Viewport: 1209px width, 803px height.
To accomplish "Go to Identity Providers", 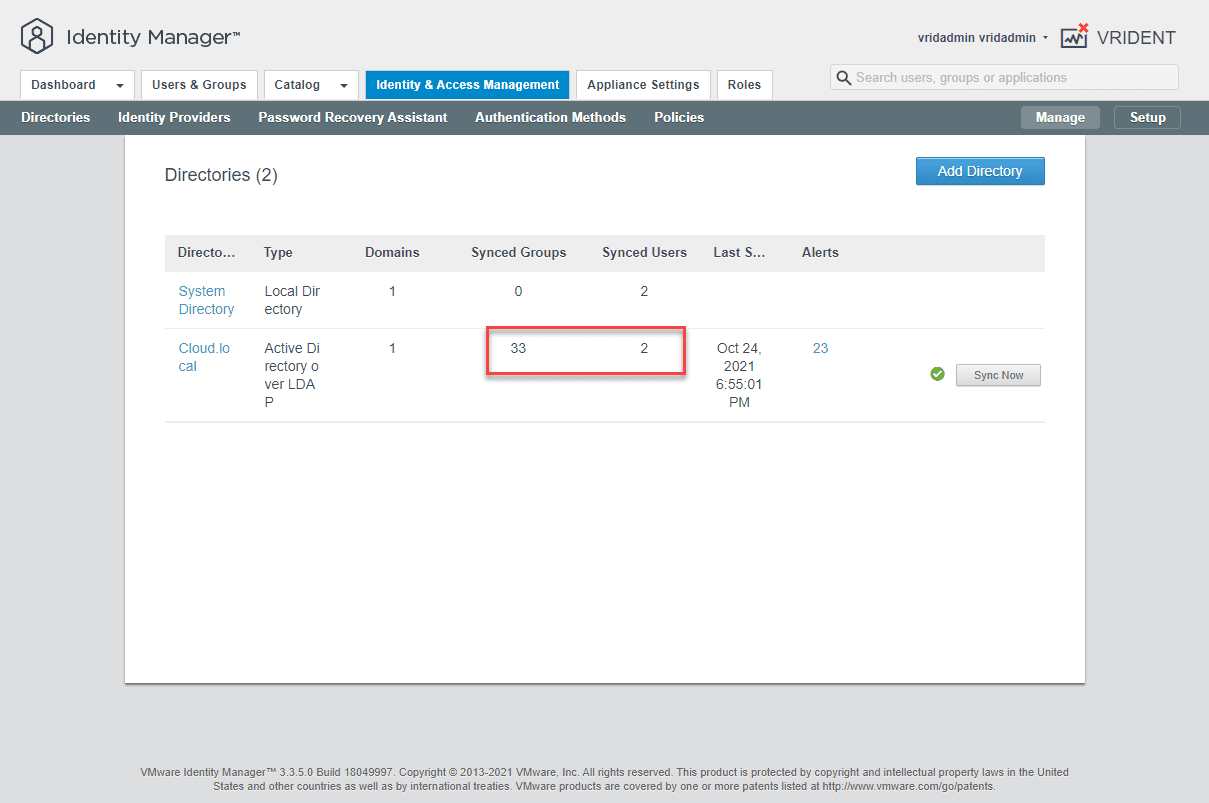I will pyautogui.click(x=174, y=117).
